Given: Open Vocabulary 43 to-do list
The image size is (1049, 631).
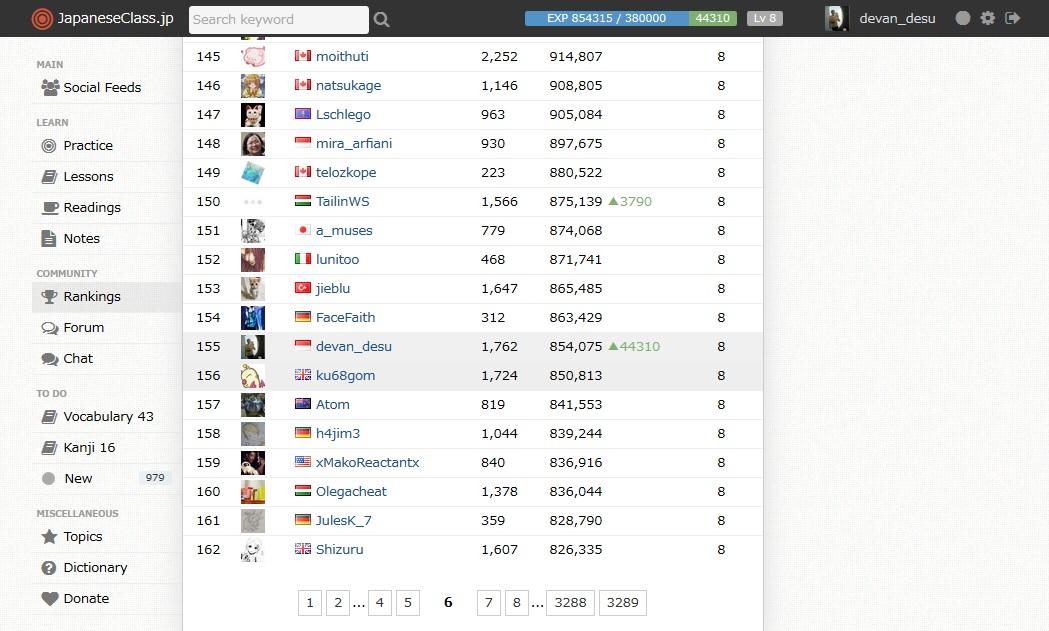Looking at the screenshot, I should tap(108, 416).
